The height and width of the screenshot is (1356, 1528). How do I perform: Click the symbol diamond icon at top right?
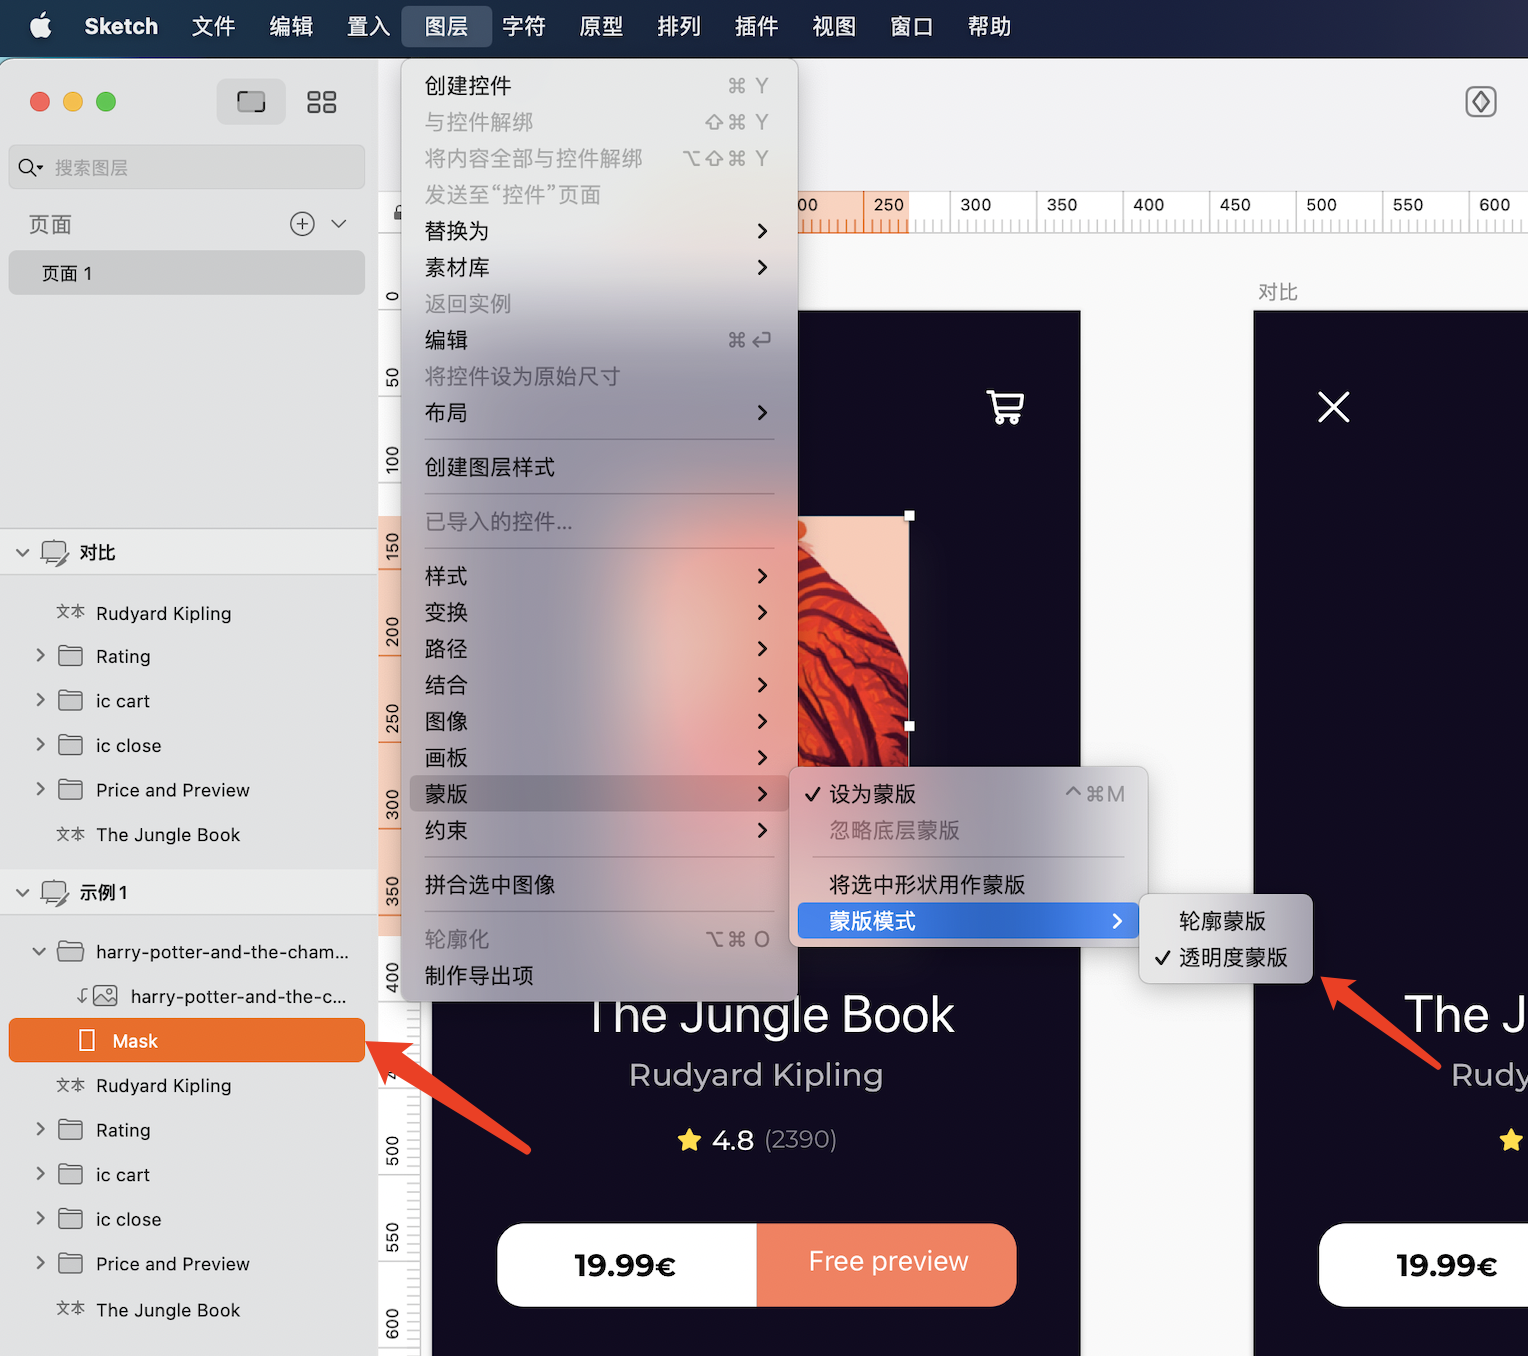pos(1480,102)
